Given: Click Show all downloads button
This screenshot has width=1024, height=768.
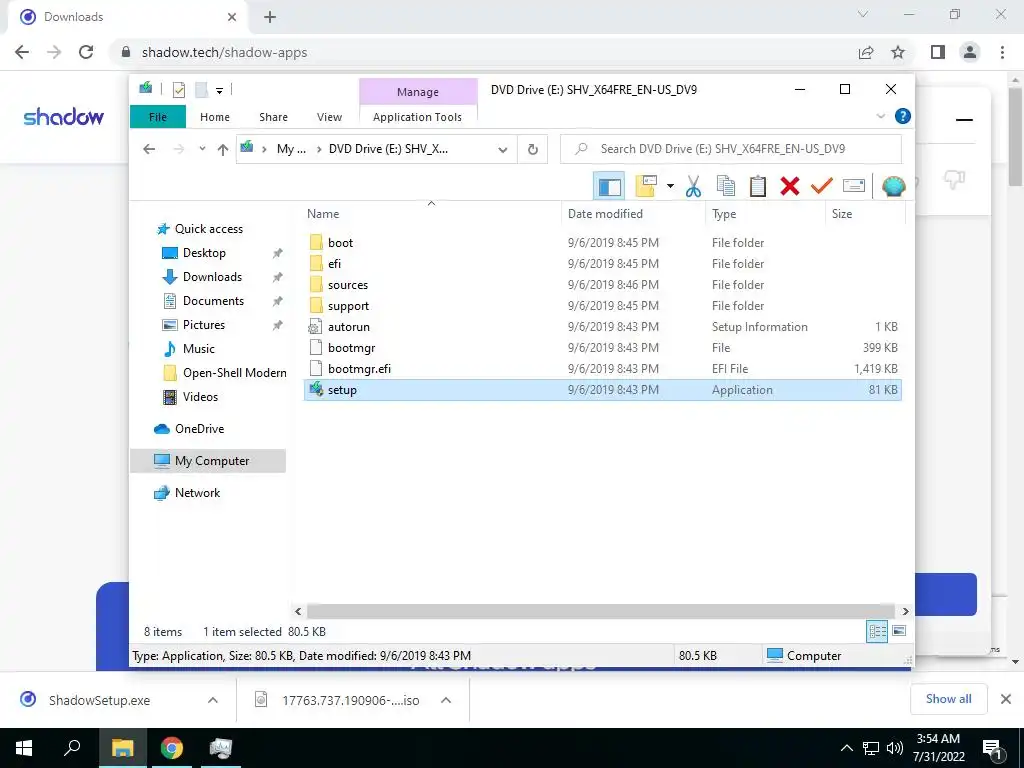Looking at the screenshot, I should point(948,699).
